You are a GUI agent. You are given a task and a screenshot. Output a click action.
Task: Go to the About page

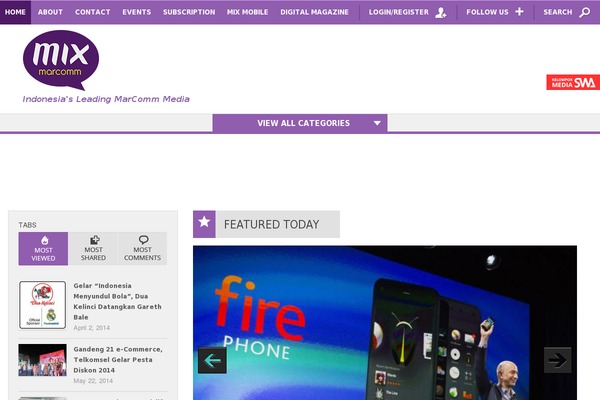(50, 12)
